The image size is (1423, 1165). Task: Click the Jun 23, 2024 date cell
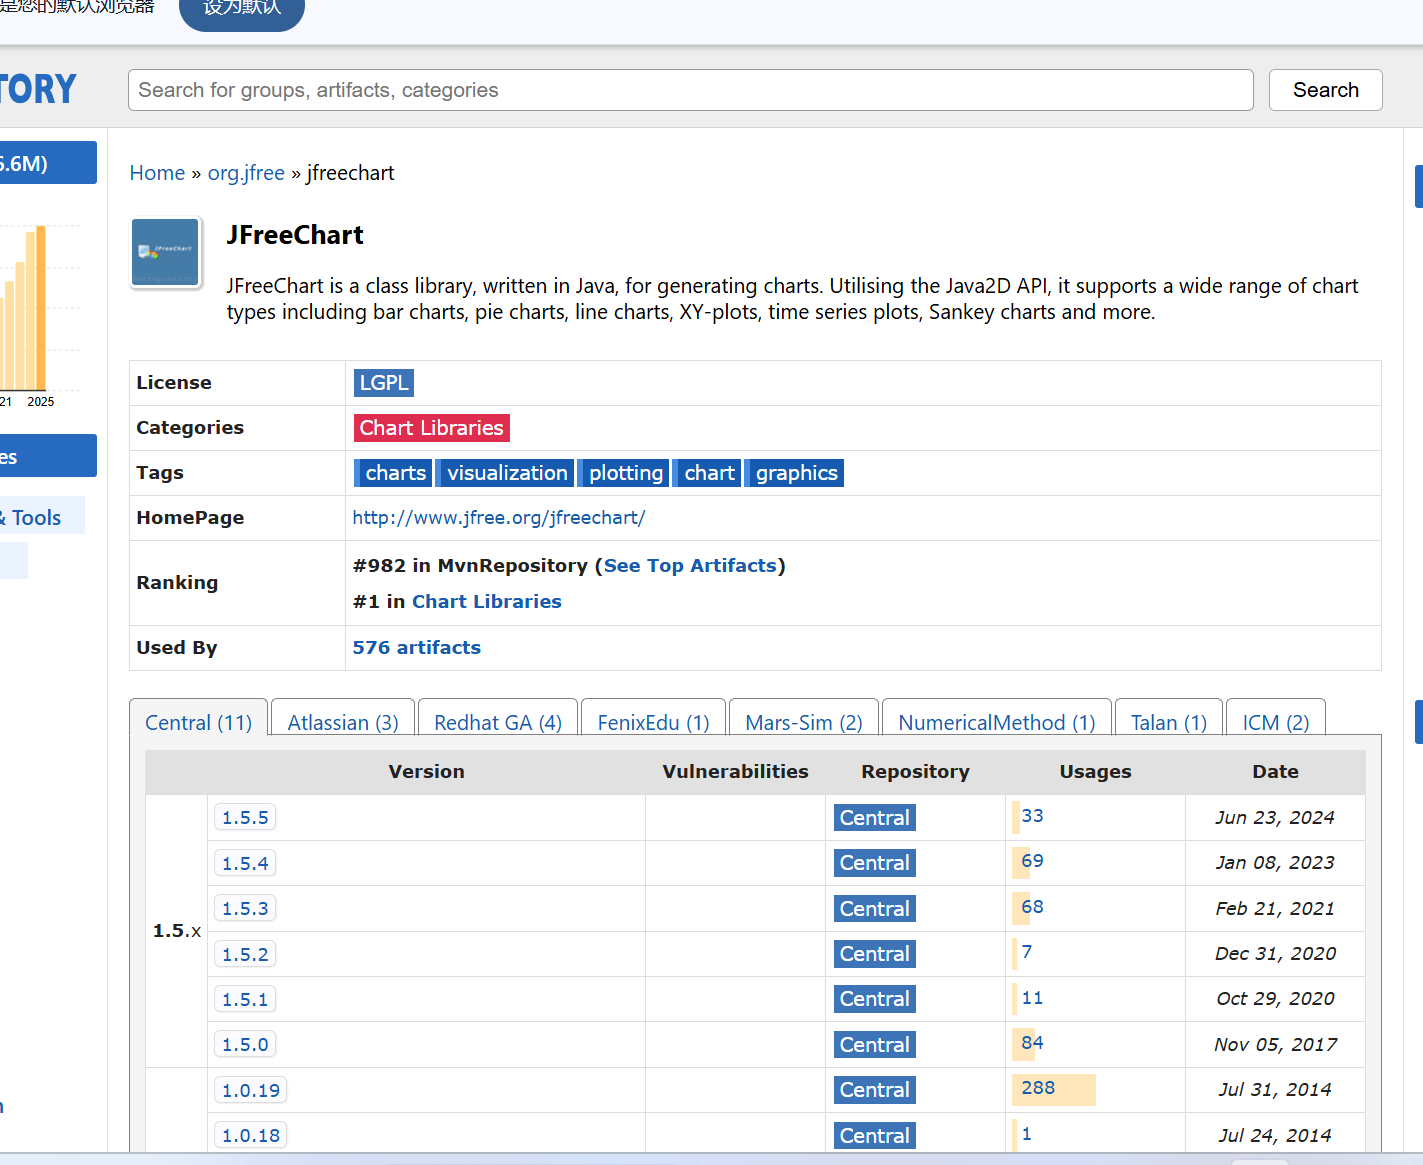1275,818
